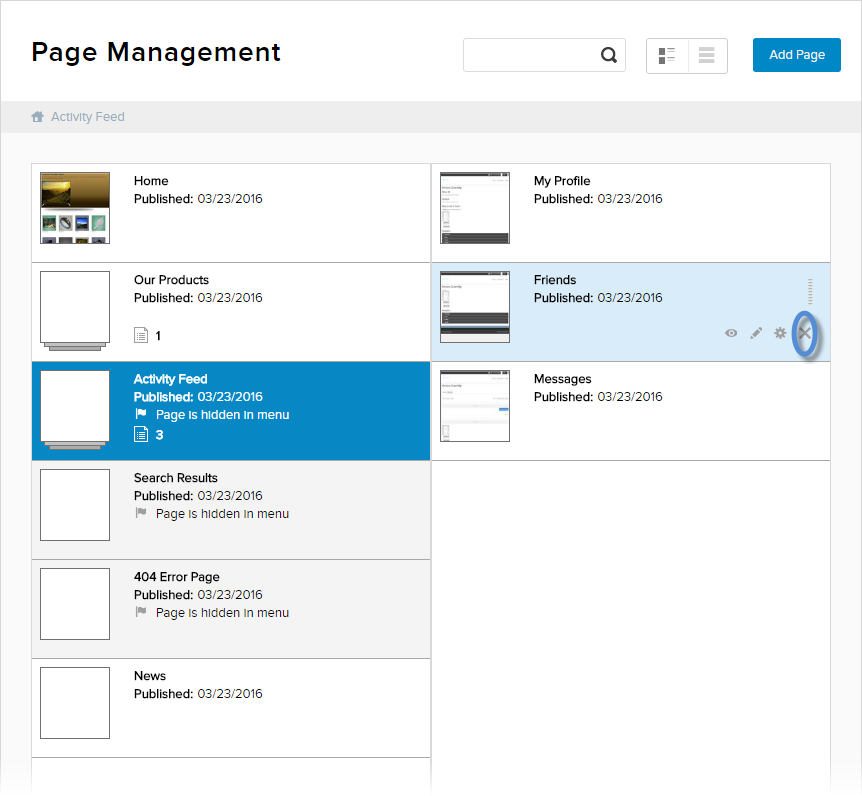This screenshot has width=862, height=796.
Task: Switch to list view
Action: [707, 56]
